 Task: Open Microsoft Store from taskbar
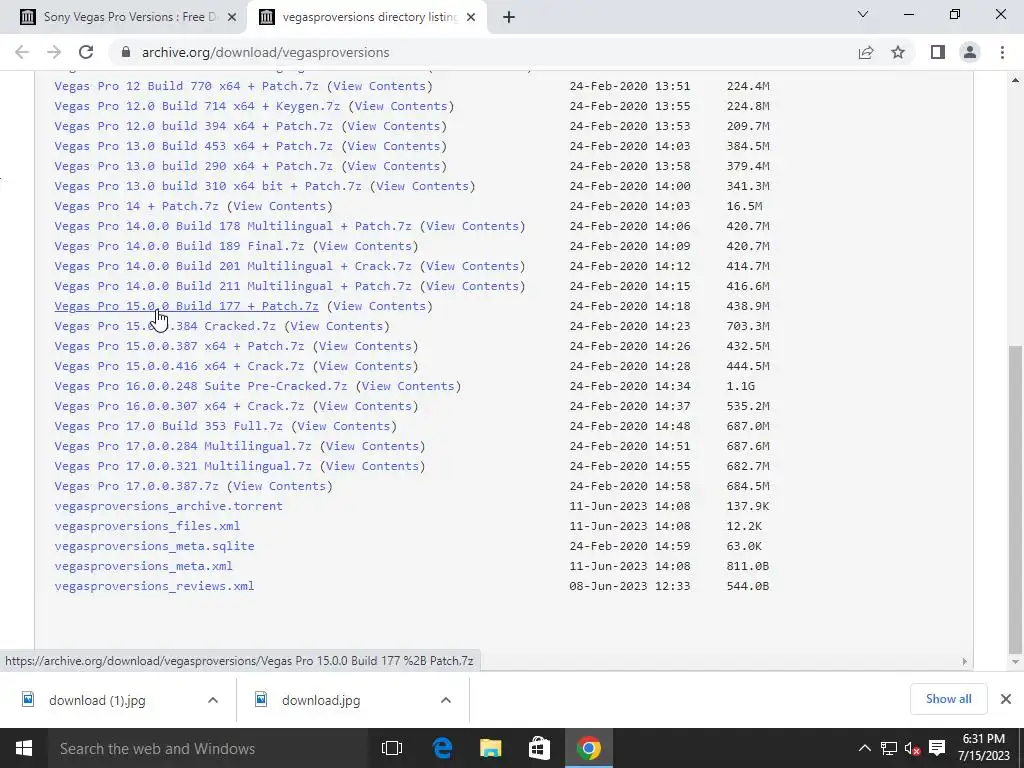coord(539,748)
